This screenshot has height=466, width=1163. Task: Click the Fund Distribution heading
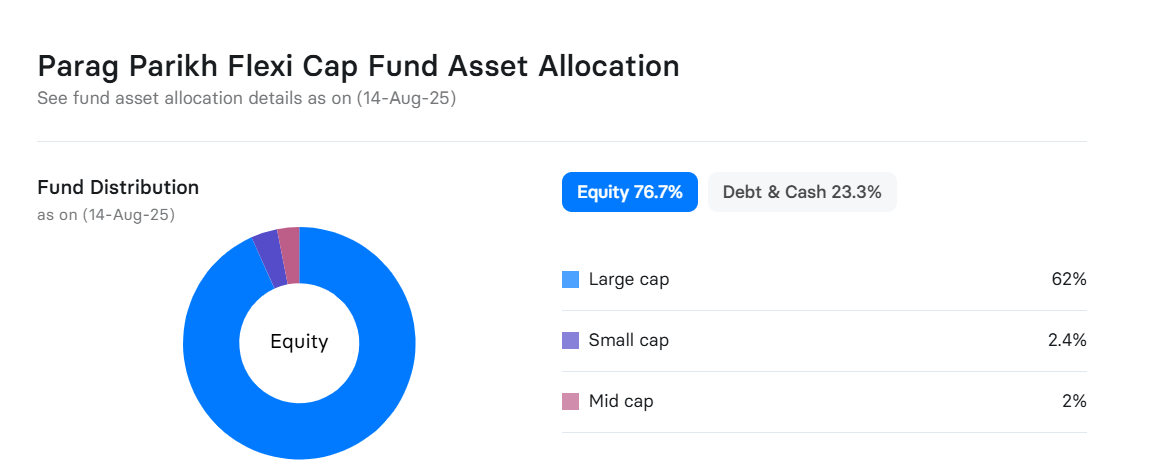pos(118,188)
